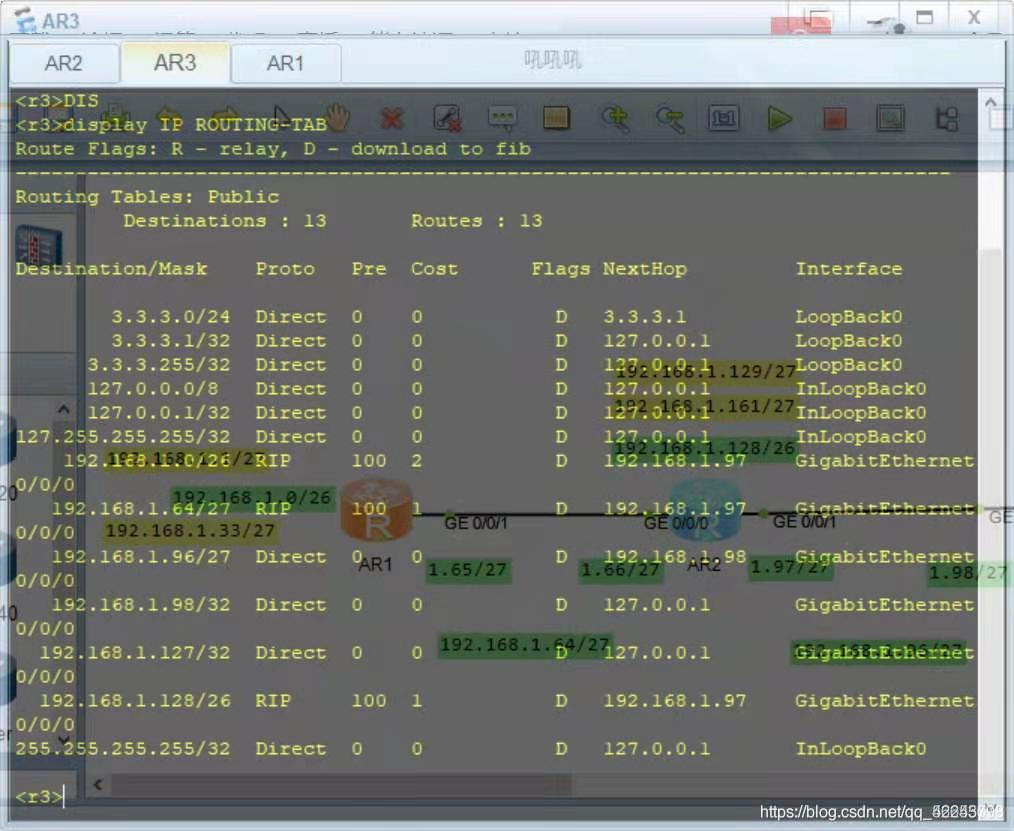
Task: Collapse device panel with up chevron
Action: click(63, 409)
